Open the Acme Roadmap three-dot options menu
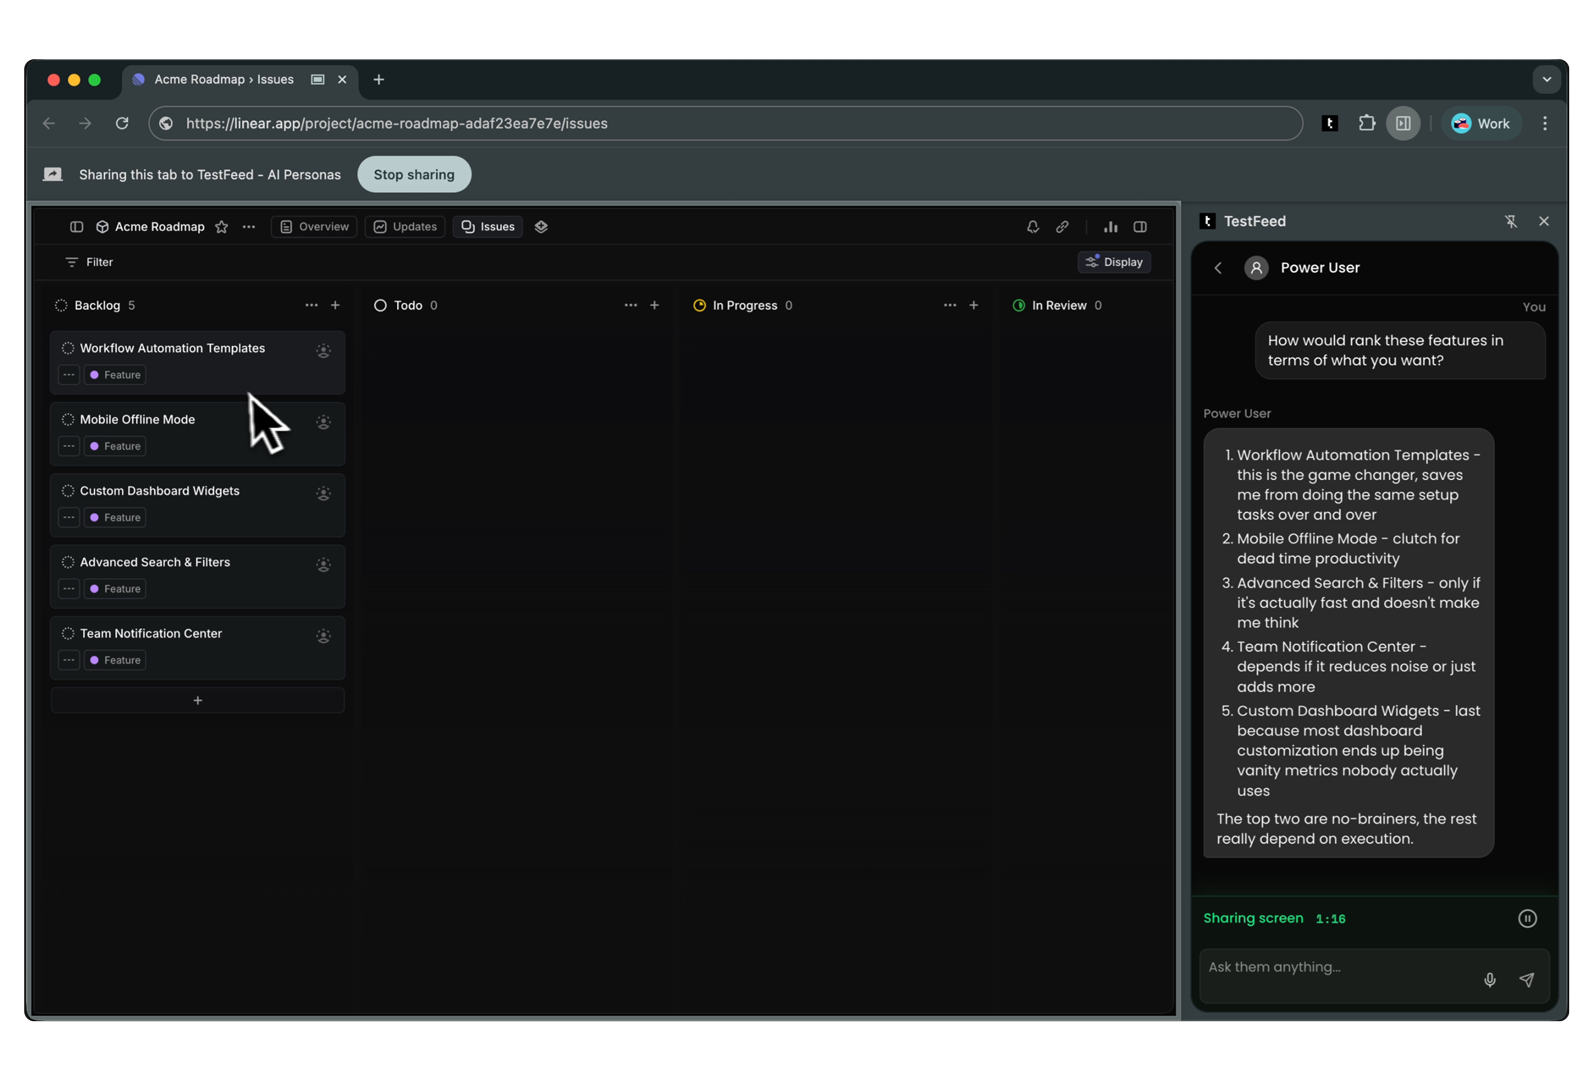Image resolution: width=1593 pixels, height=1080 pixels. click(249, 227)
